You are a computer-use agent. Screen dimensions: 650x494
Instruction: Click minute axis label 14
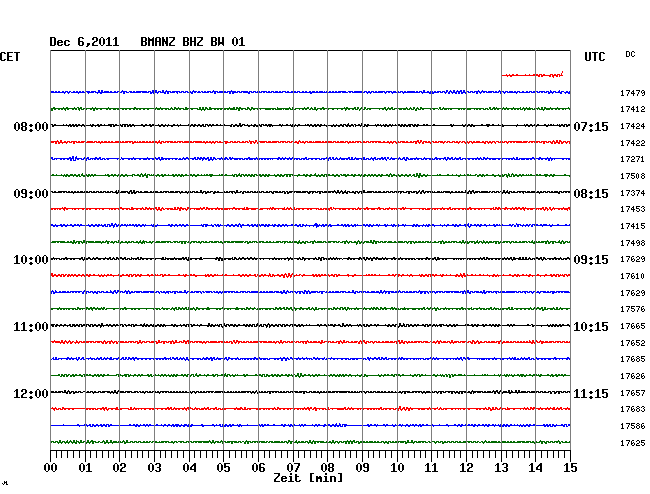(536, 468)
